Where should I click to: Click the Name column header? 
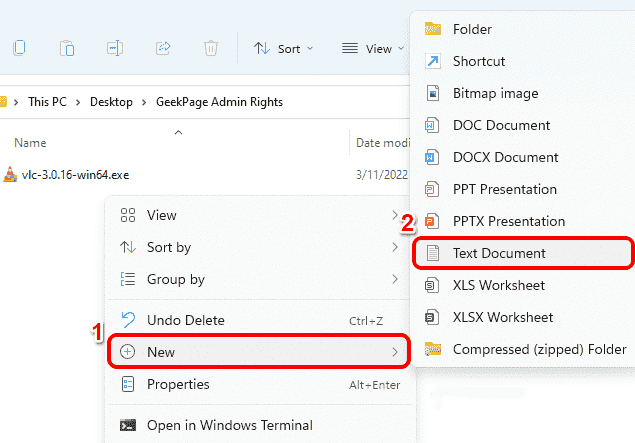click(30, 143)
